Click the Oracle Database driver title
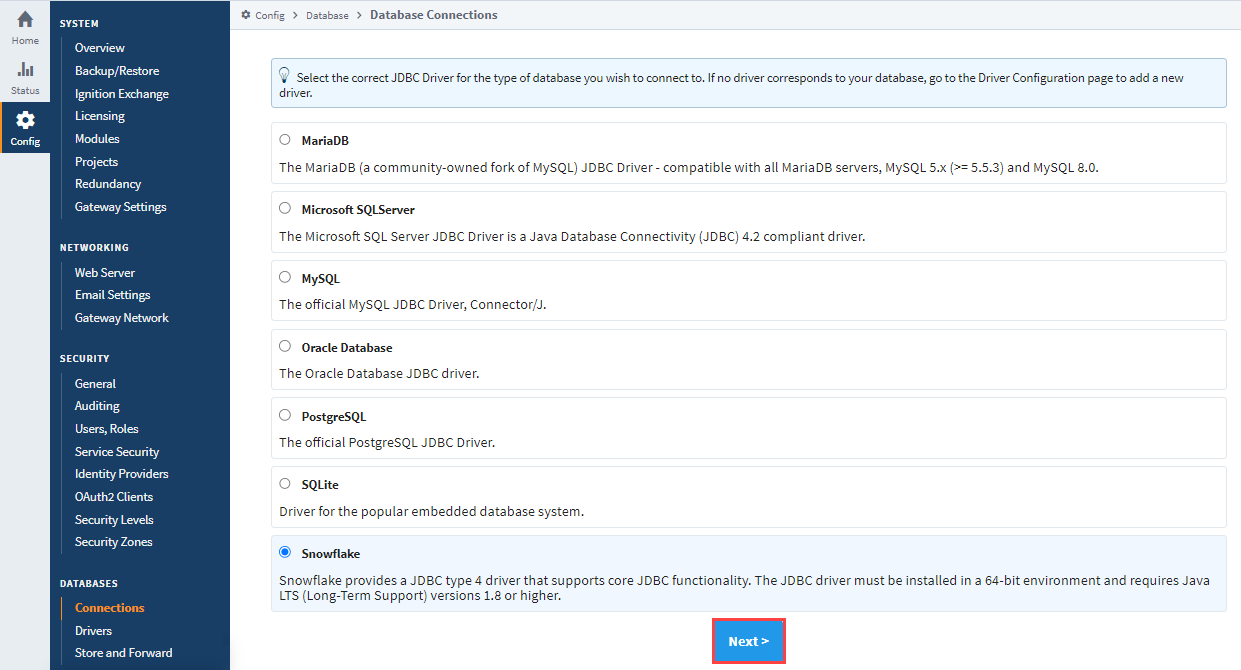1241x670 pixels. tap(347, 348)
